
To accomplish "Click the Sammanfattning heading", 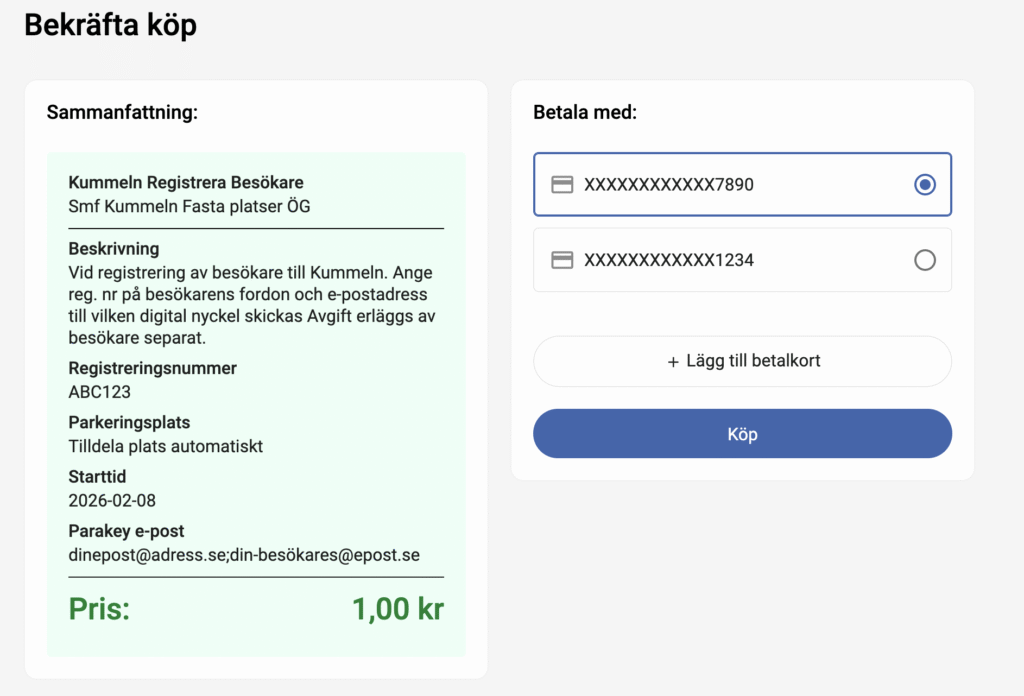I will pyautogui.click(x=122, y=112).
